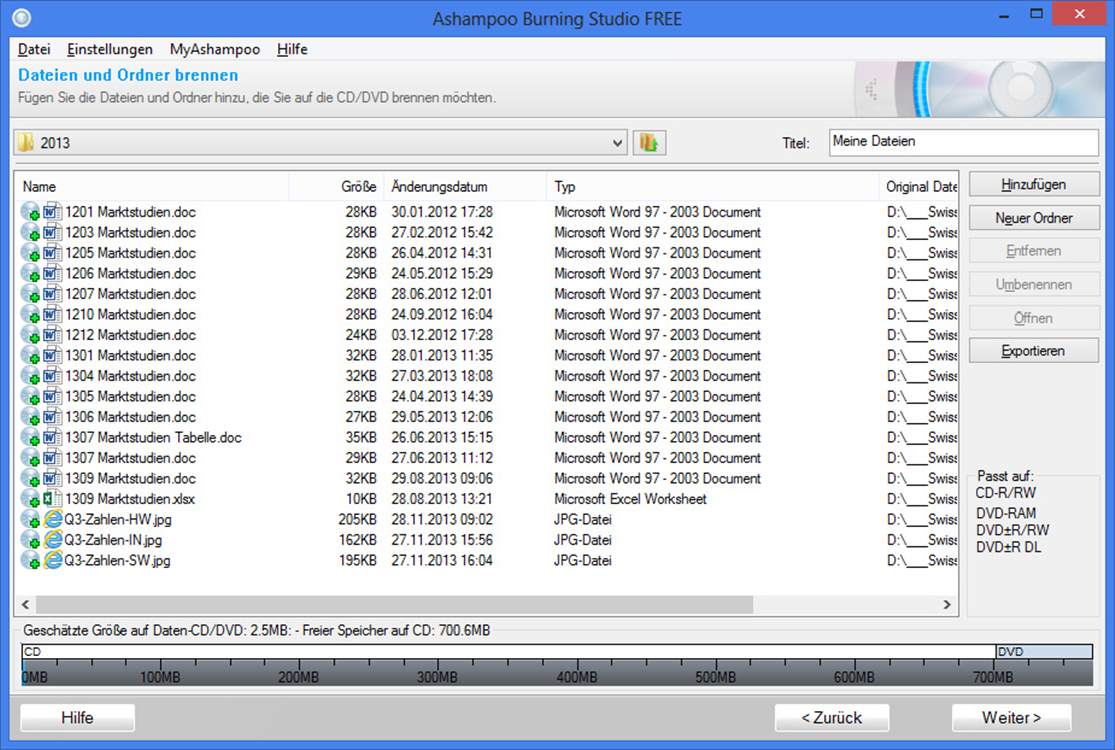Click the Original Datei column header
The image size is (1115, 750).
(x=919, y=187)
